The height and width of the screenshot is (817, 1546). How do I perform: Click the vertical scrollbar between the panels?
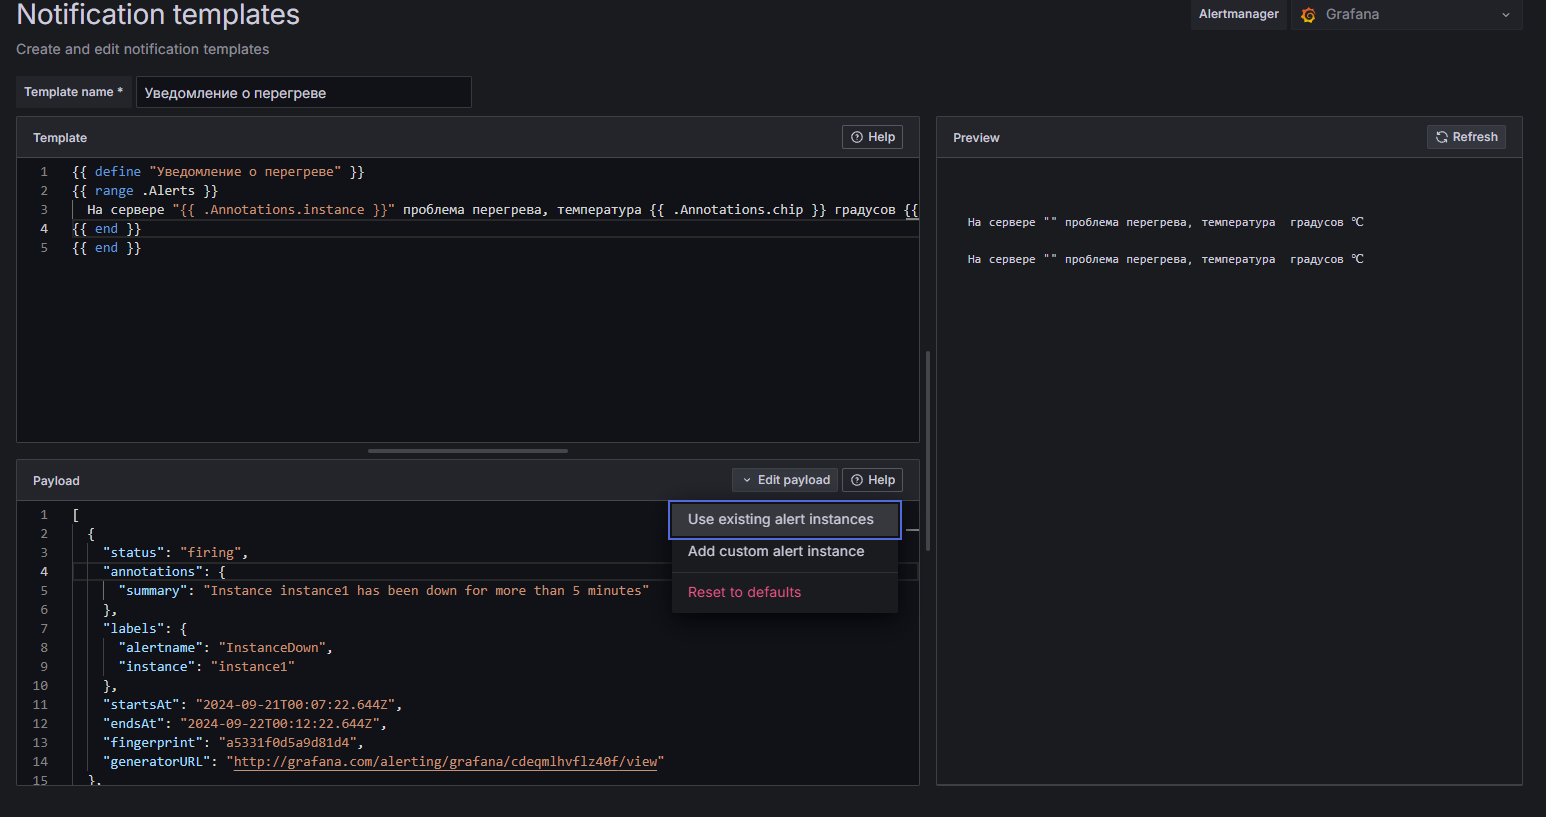928,450
